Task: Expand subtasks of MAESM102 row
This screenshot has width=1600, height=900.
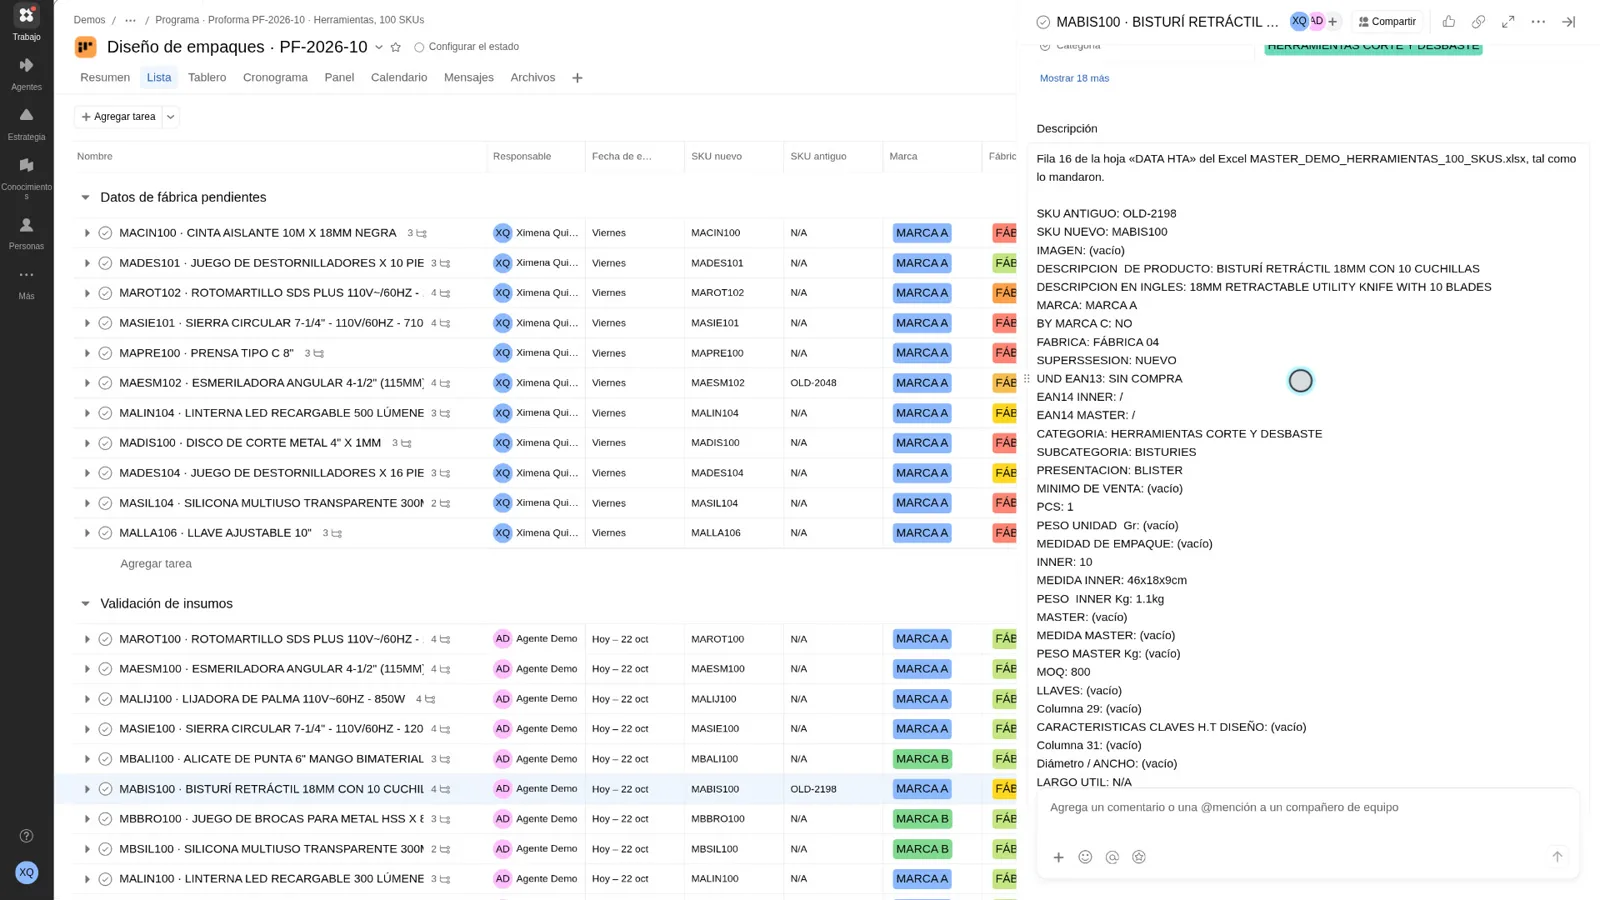Action: point(87,383)
